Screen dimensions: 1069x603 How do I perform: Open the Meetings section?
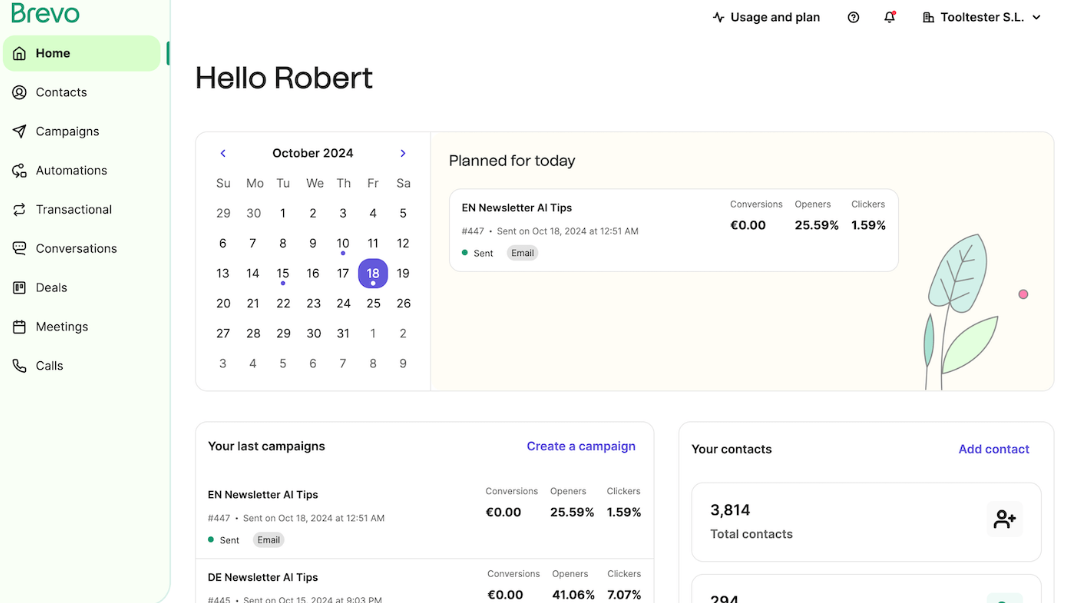tap(62, 326)
